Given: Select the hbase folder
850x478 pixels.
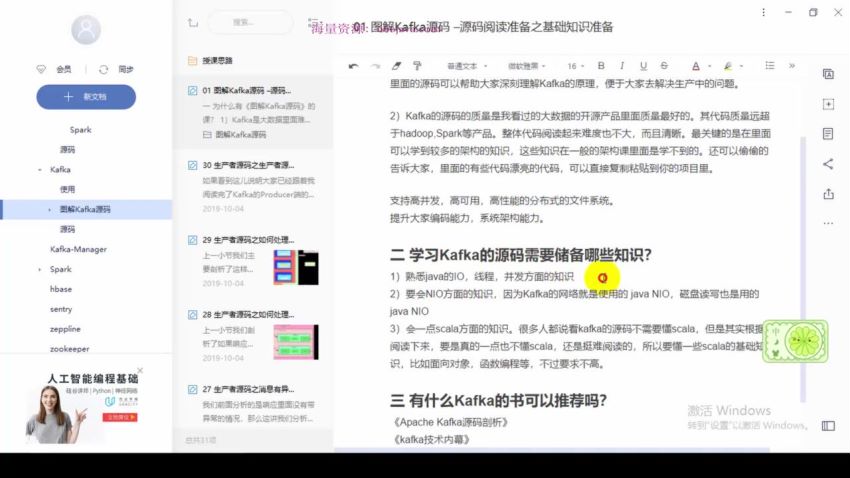Looking at the screenshot, I should click(x=61, y=289).
